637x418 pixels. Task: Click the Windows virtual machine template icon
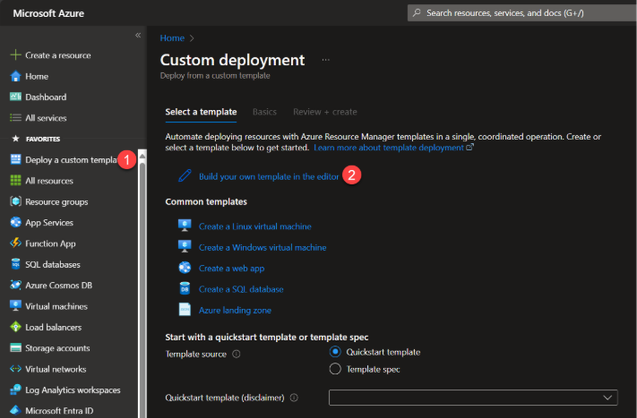(185, 247)
